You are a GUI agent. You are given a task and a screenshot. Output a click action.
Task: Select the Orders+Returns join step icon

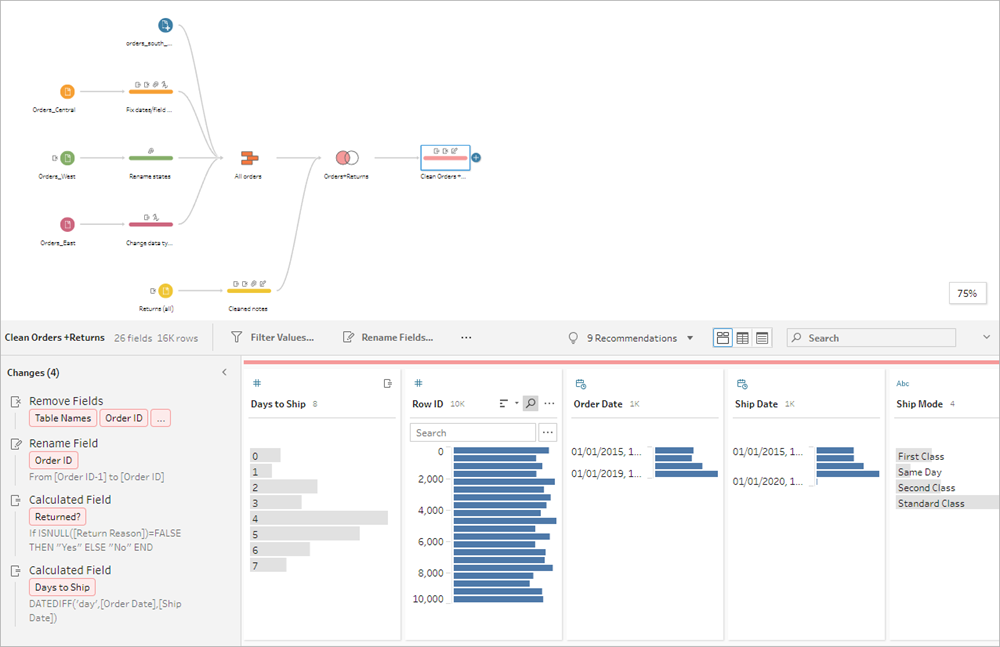(347, 158)
